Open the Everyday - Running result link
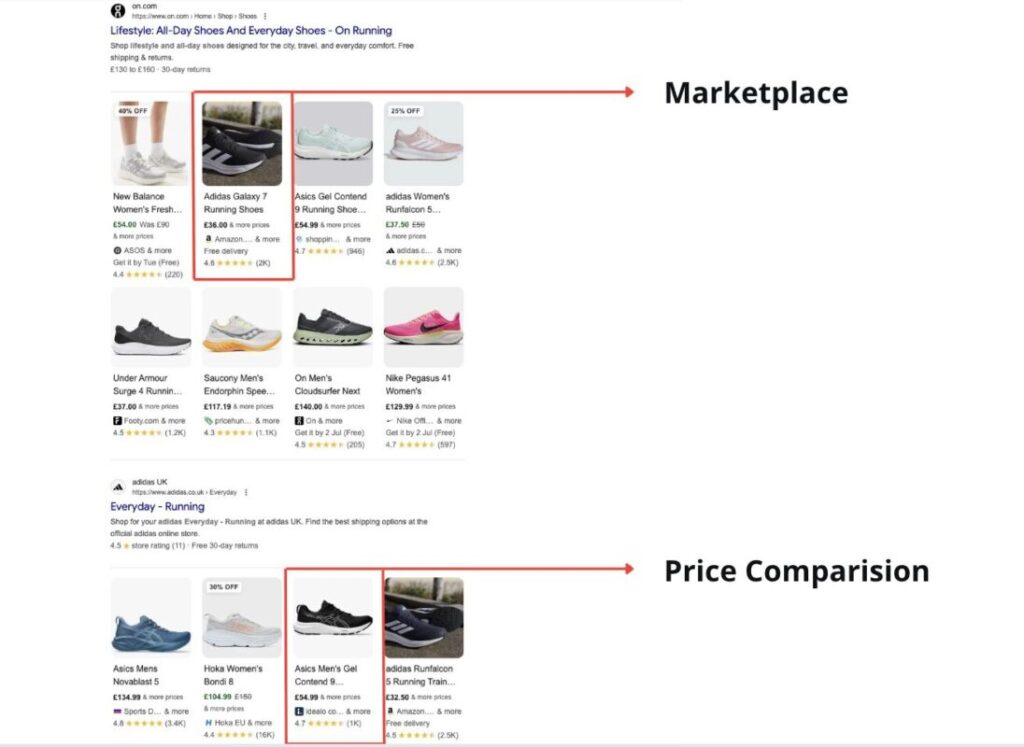Viewport: 1024px width, 747px height. coord(157,507)
